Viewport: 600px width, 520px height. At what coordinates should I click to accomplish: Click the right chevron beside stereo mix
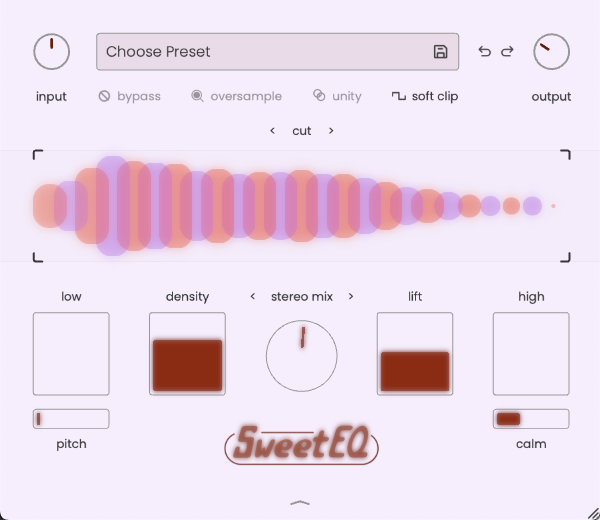[x=351, y=296]
